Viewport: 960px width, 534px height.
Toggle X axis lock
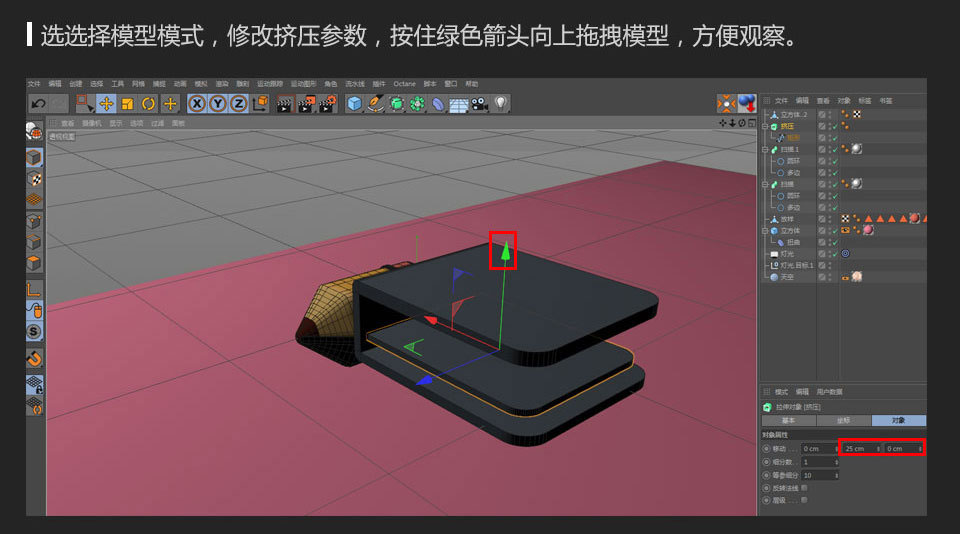197,104
